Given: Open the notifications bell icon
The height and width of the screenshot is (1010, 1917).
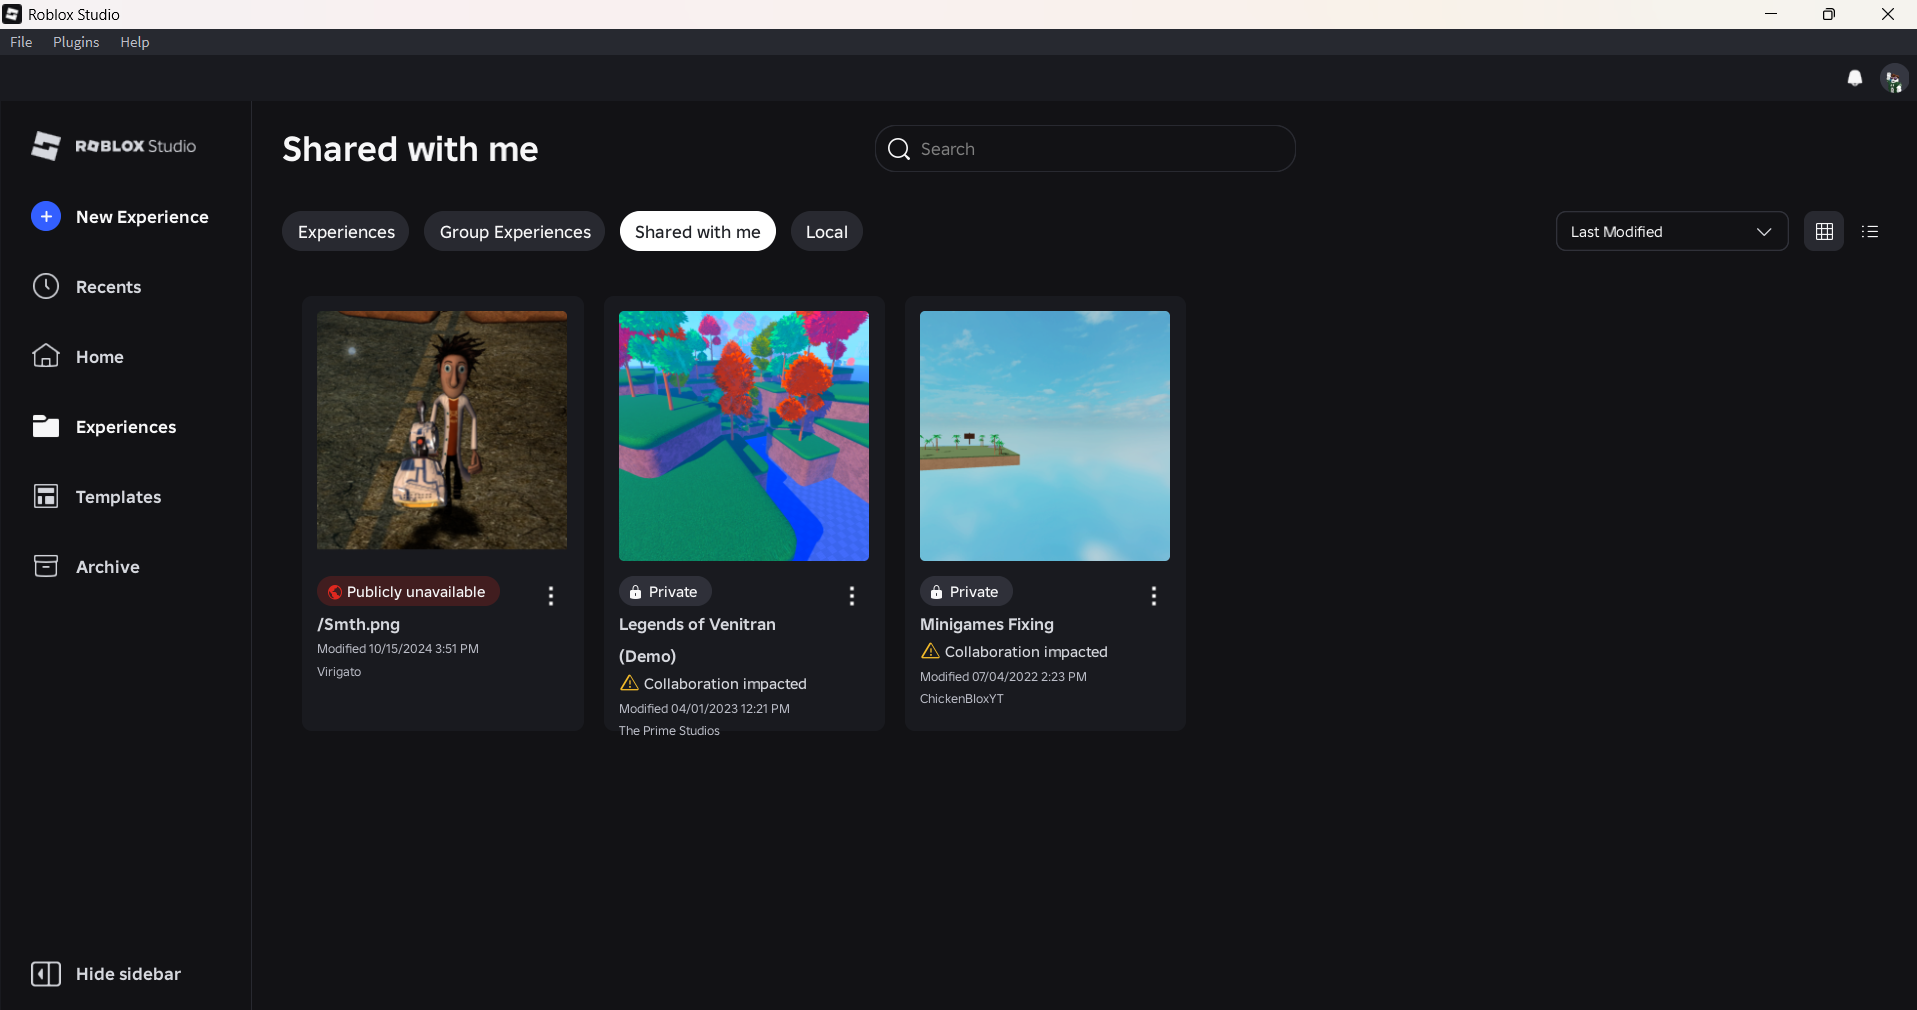Looking at the screenshot, I should tap(1855, 78).
